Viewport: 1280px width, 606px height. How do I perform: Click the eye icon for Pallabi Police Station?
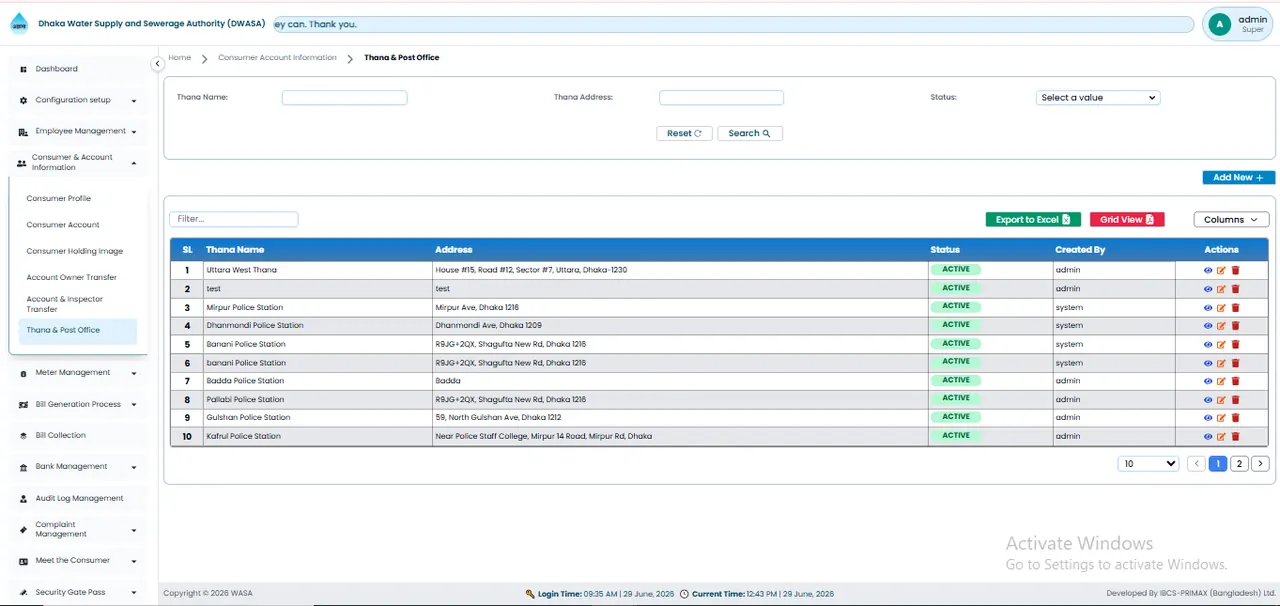coord(1208,400)
